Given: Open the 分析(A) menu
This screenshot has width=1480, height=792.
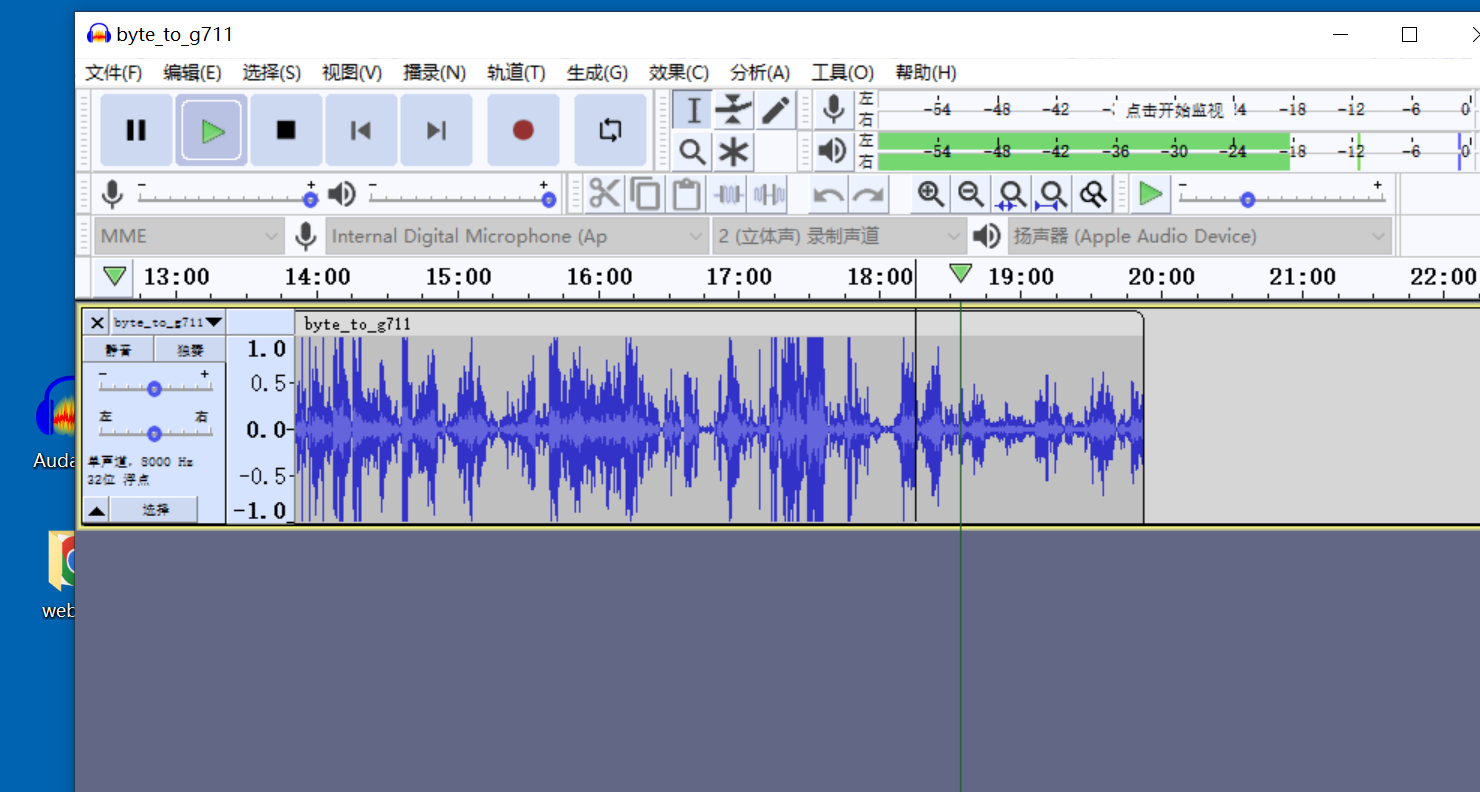Looking at the screenshot, I should pyautogui.click(x=760, y=72).
